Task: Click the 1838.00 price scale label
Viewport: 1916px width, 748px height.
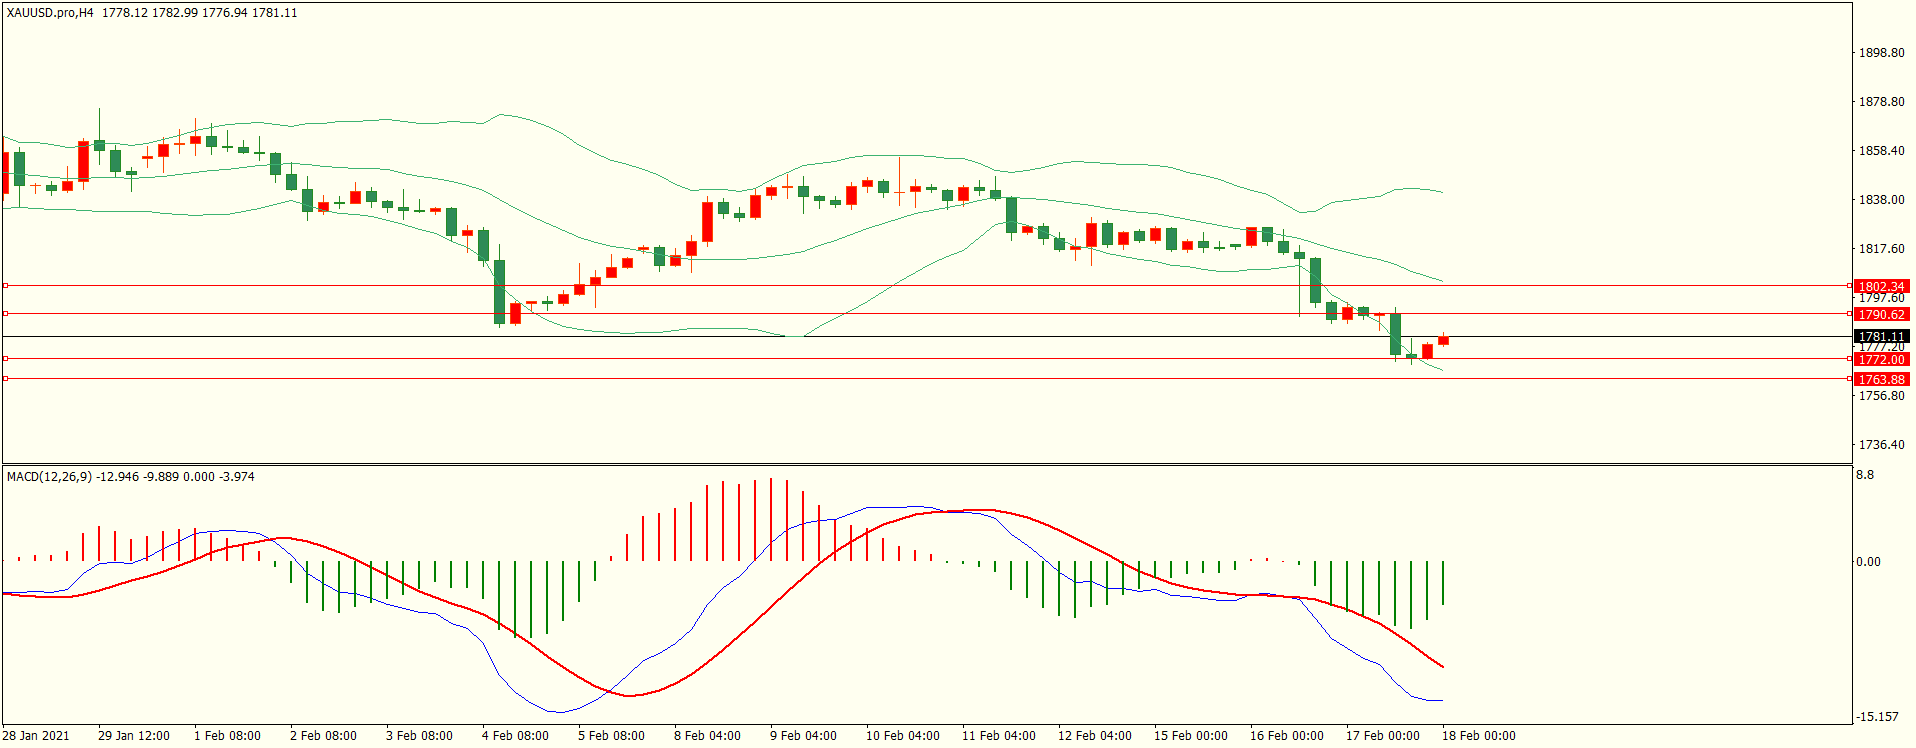Action: [x=1881, y=200]
